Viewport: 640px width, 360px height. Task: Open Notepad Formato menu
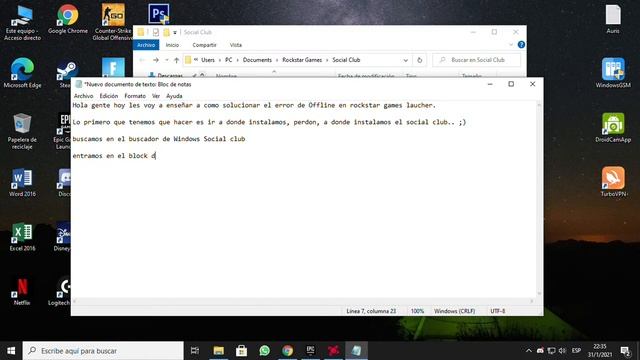tap(135, 96)
